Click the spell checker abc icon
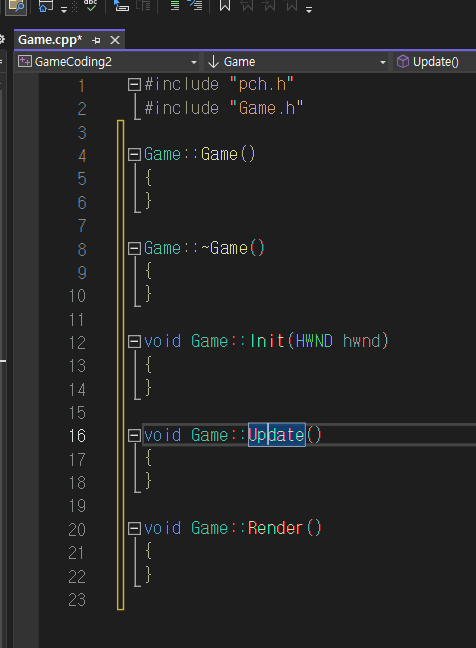Viewport: 476px width, 648px height. [90, 5]
